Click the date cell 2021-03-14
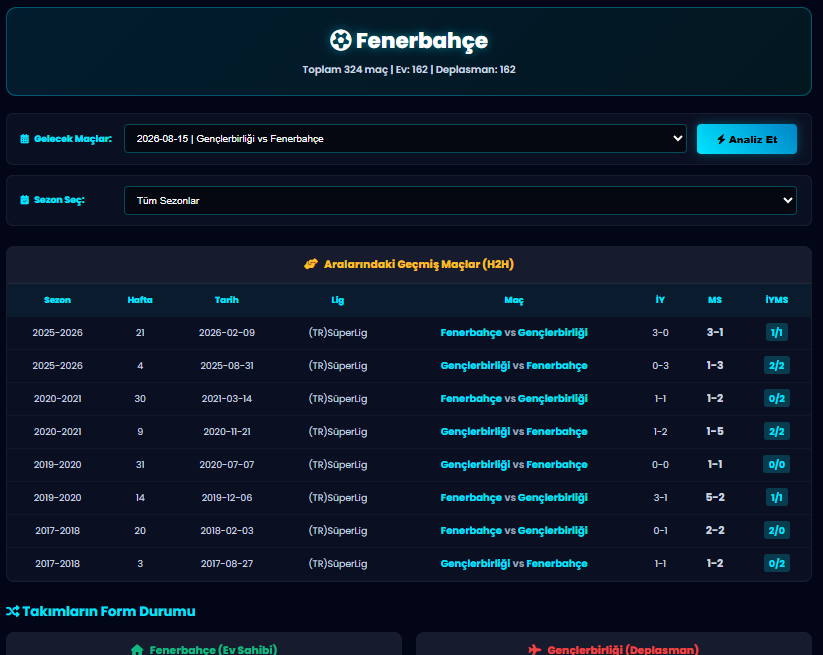Screen dimensions: 823x655 pyautogui.click(x=227, y=399)
